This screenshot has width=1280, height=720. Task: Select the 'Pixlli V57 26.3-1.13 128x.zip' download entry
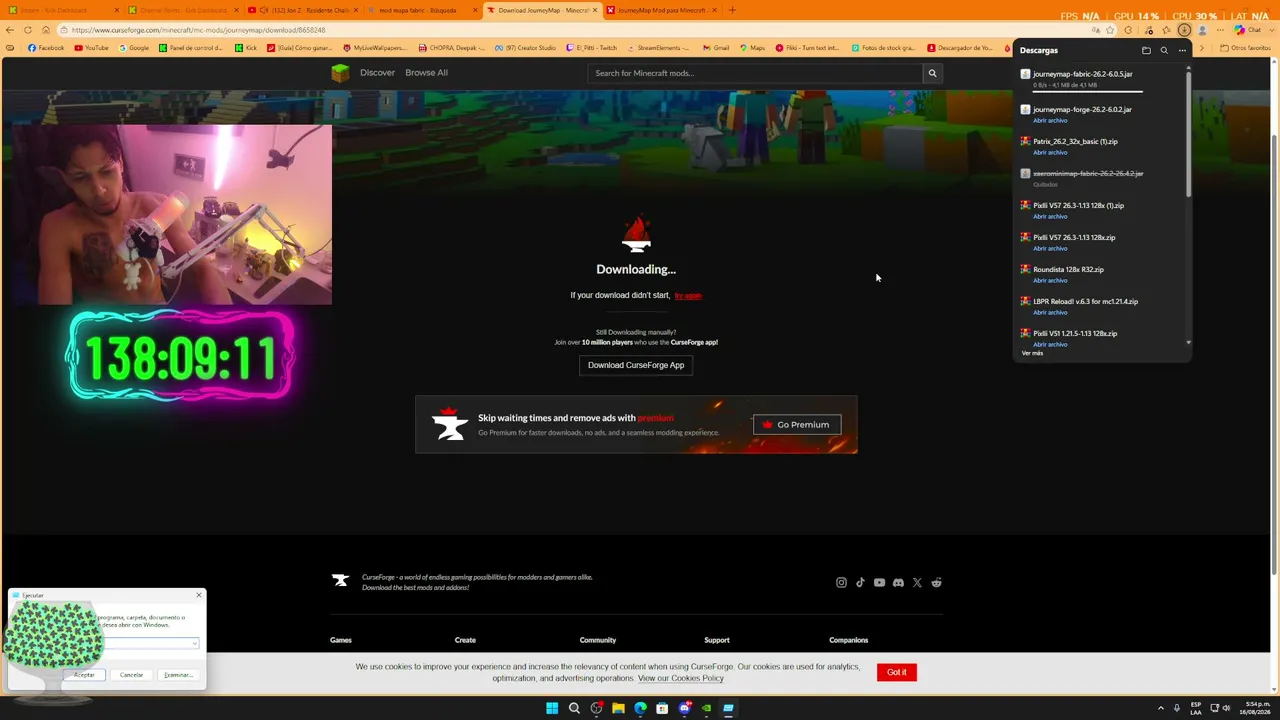tap(1074, 238)
